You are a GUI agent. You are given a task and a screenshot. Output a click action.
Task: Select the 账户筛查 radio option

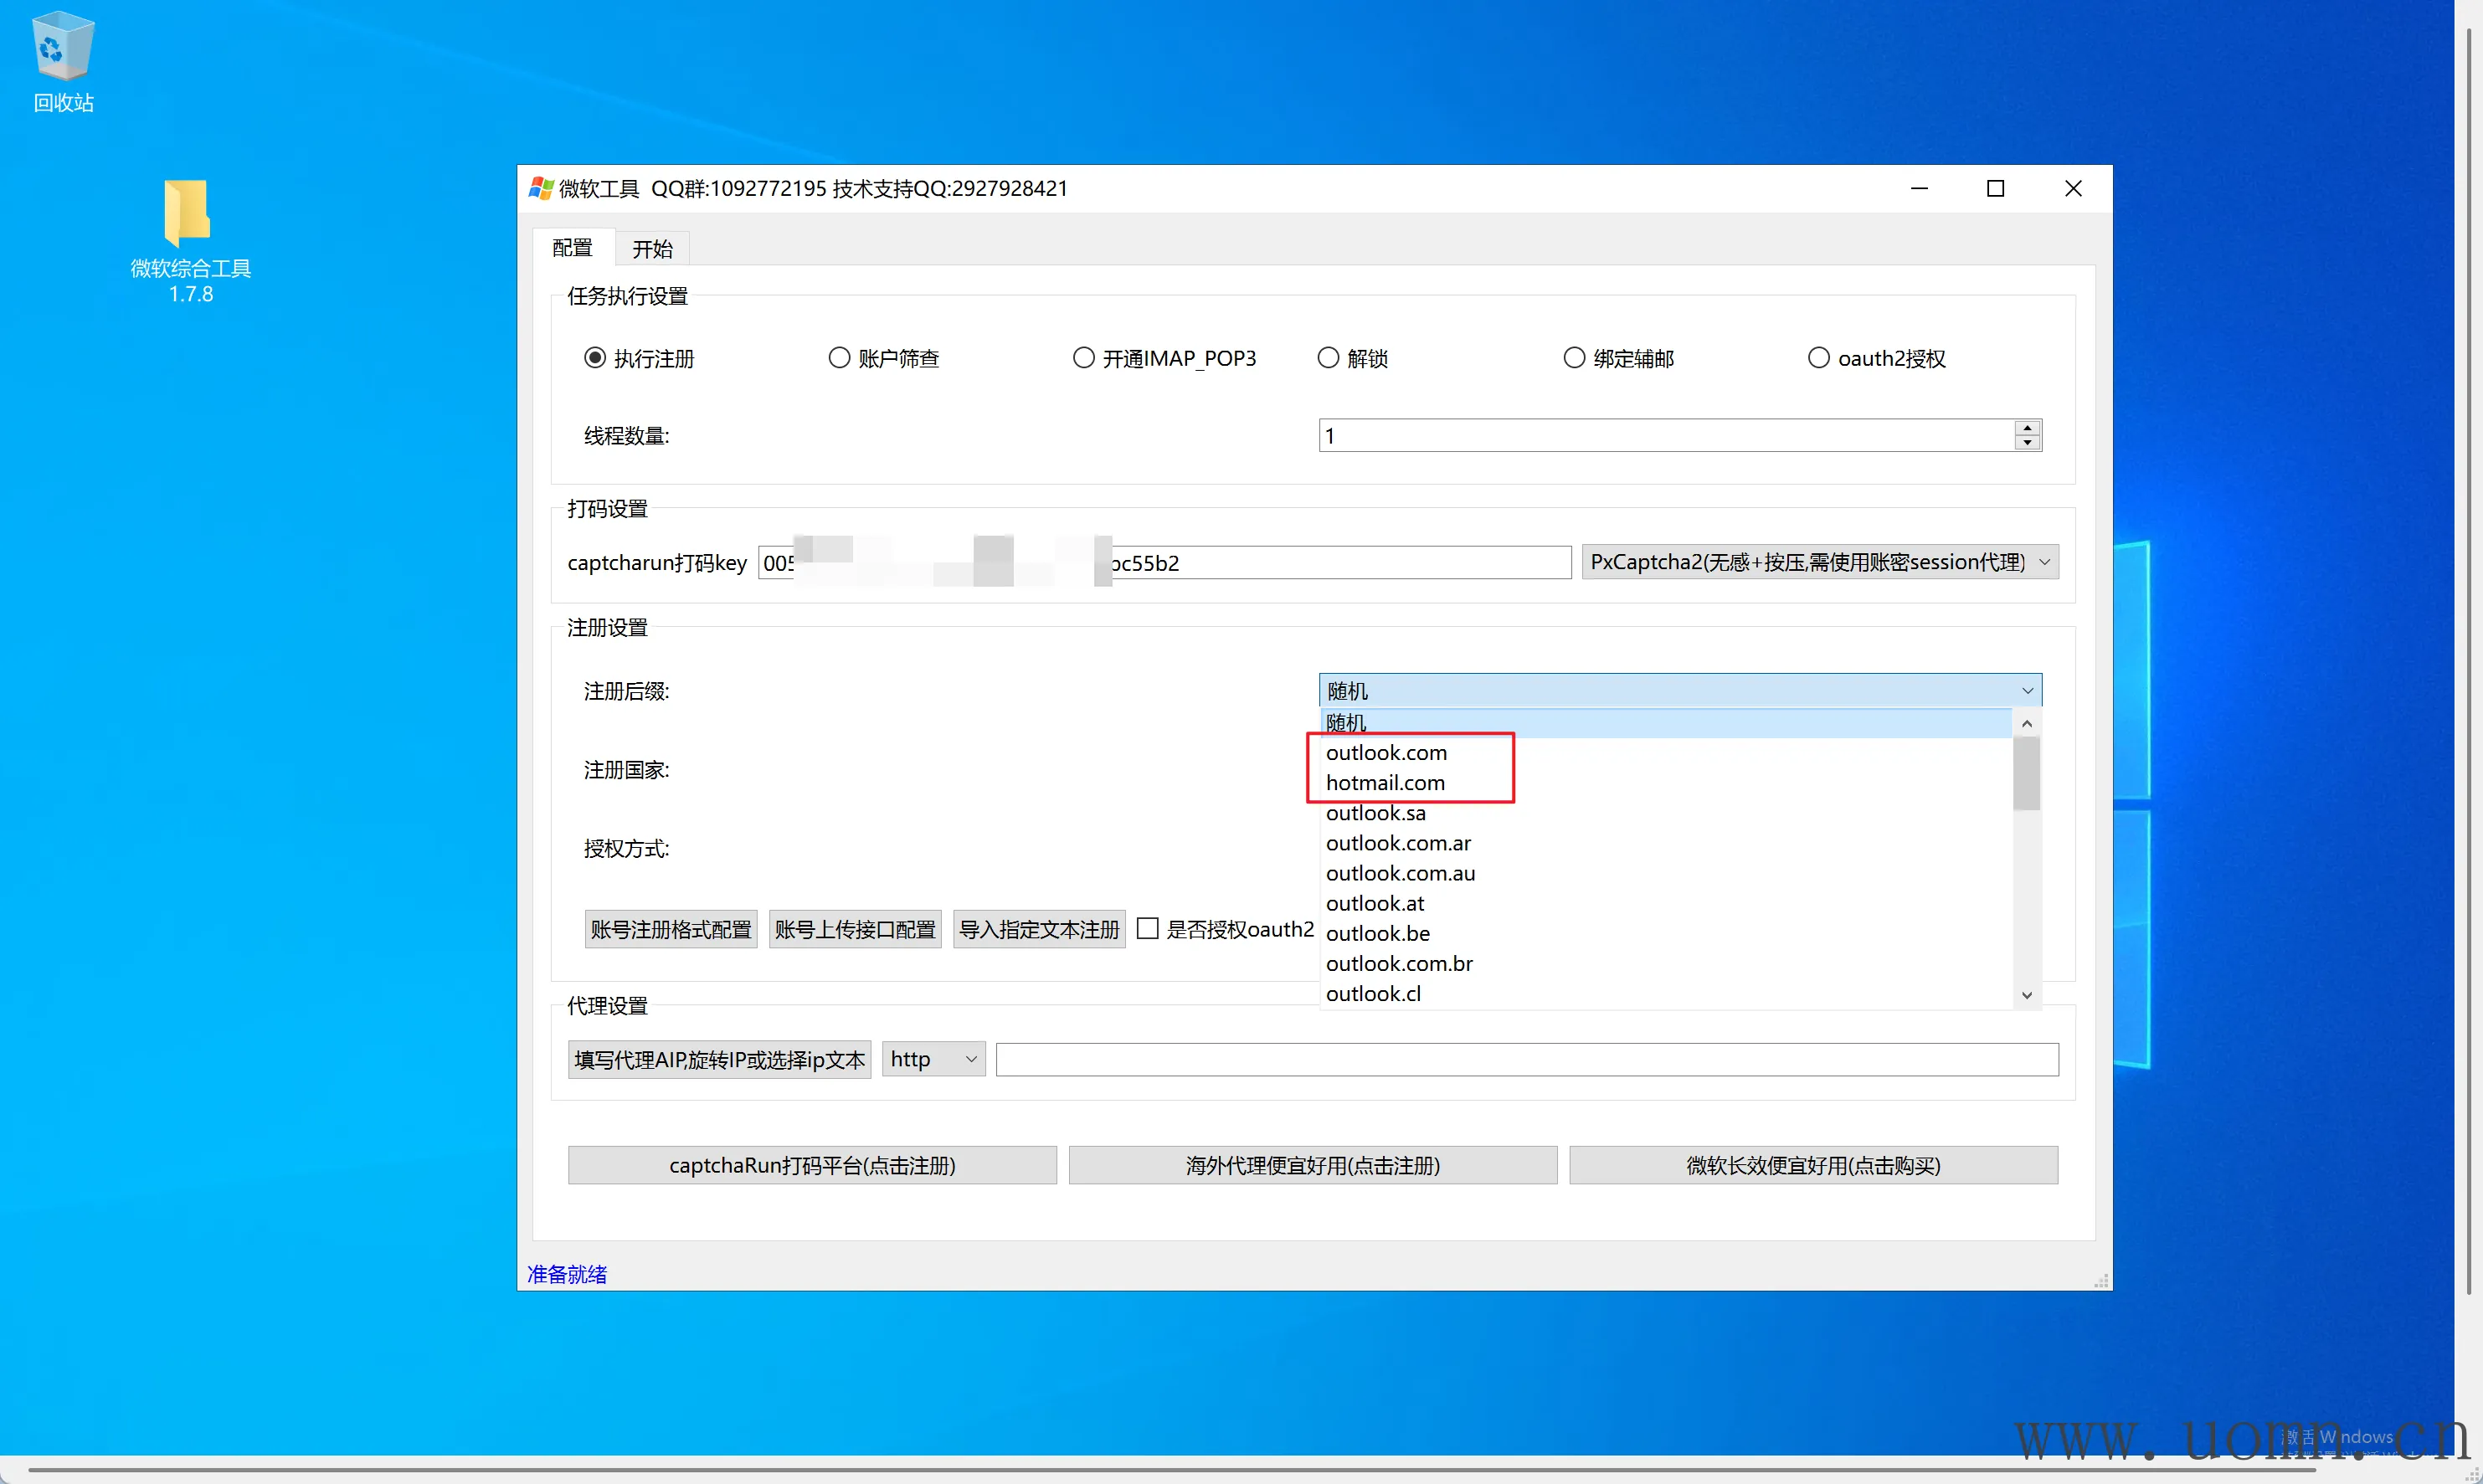[x=839, y=358]
